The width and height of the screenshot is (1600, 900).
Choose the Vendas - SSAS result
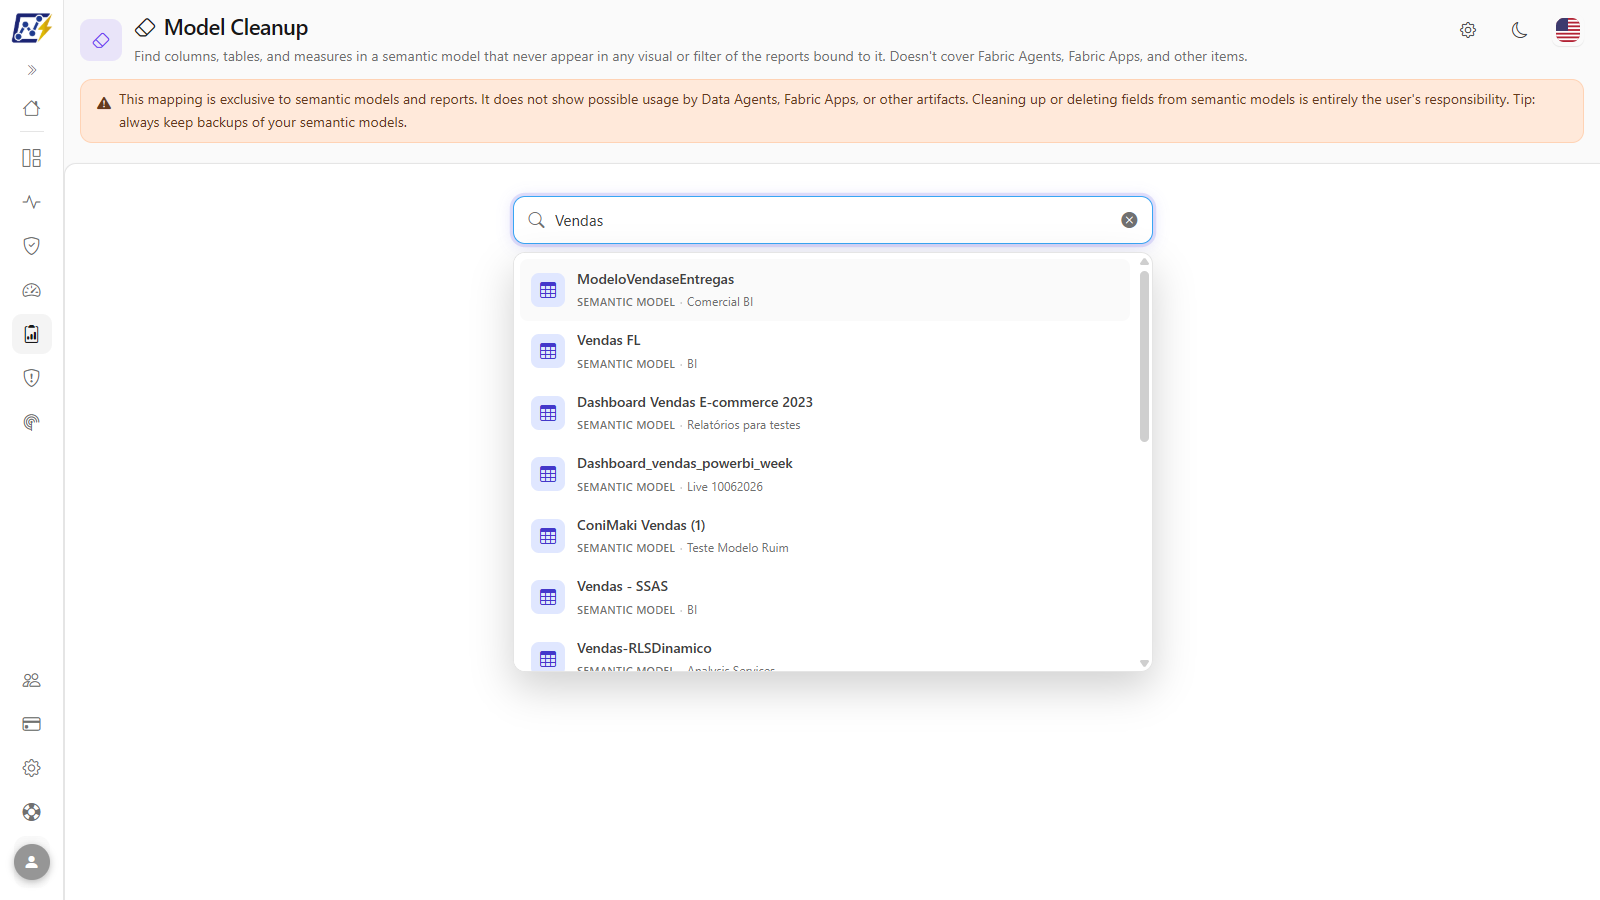click(x=825, y=598)
